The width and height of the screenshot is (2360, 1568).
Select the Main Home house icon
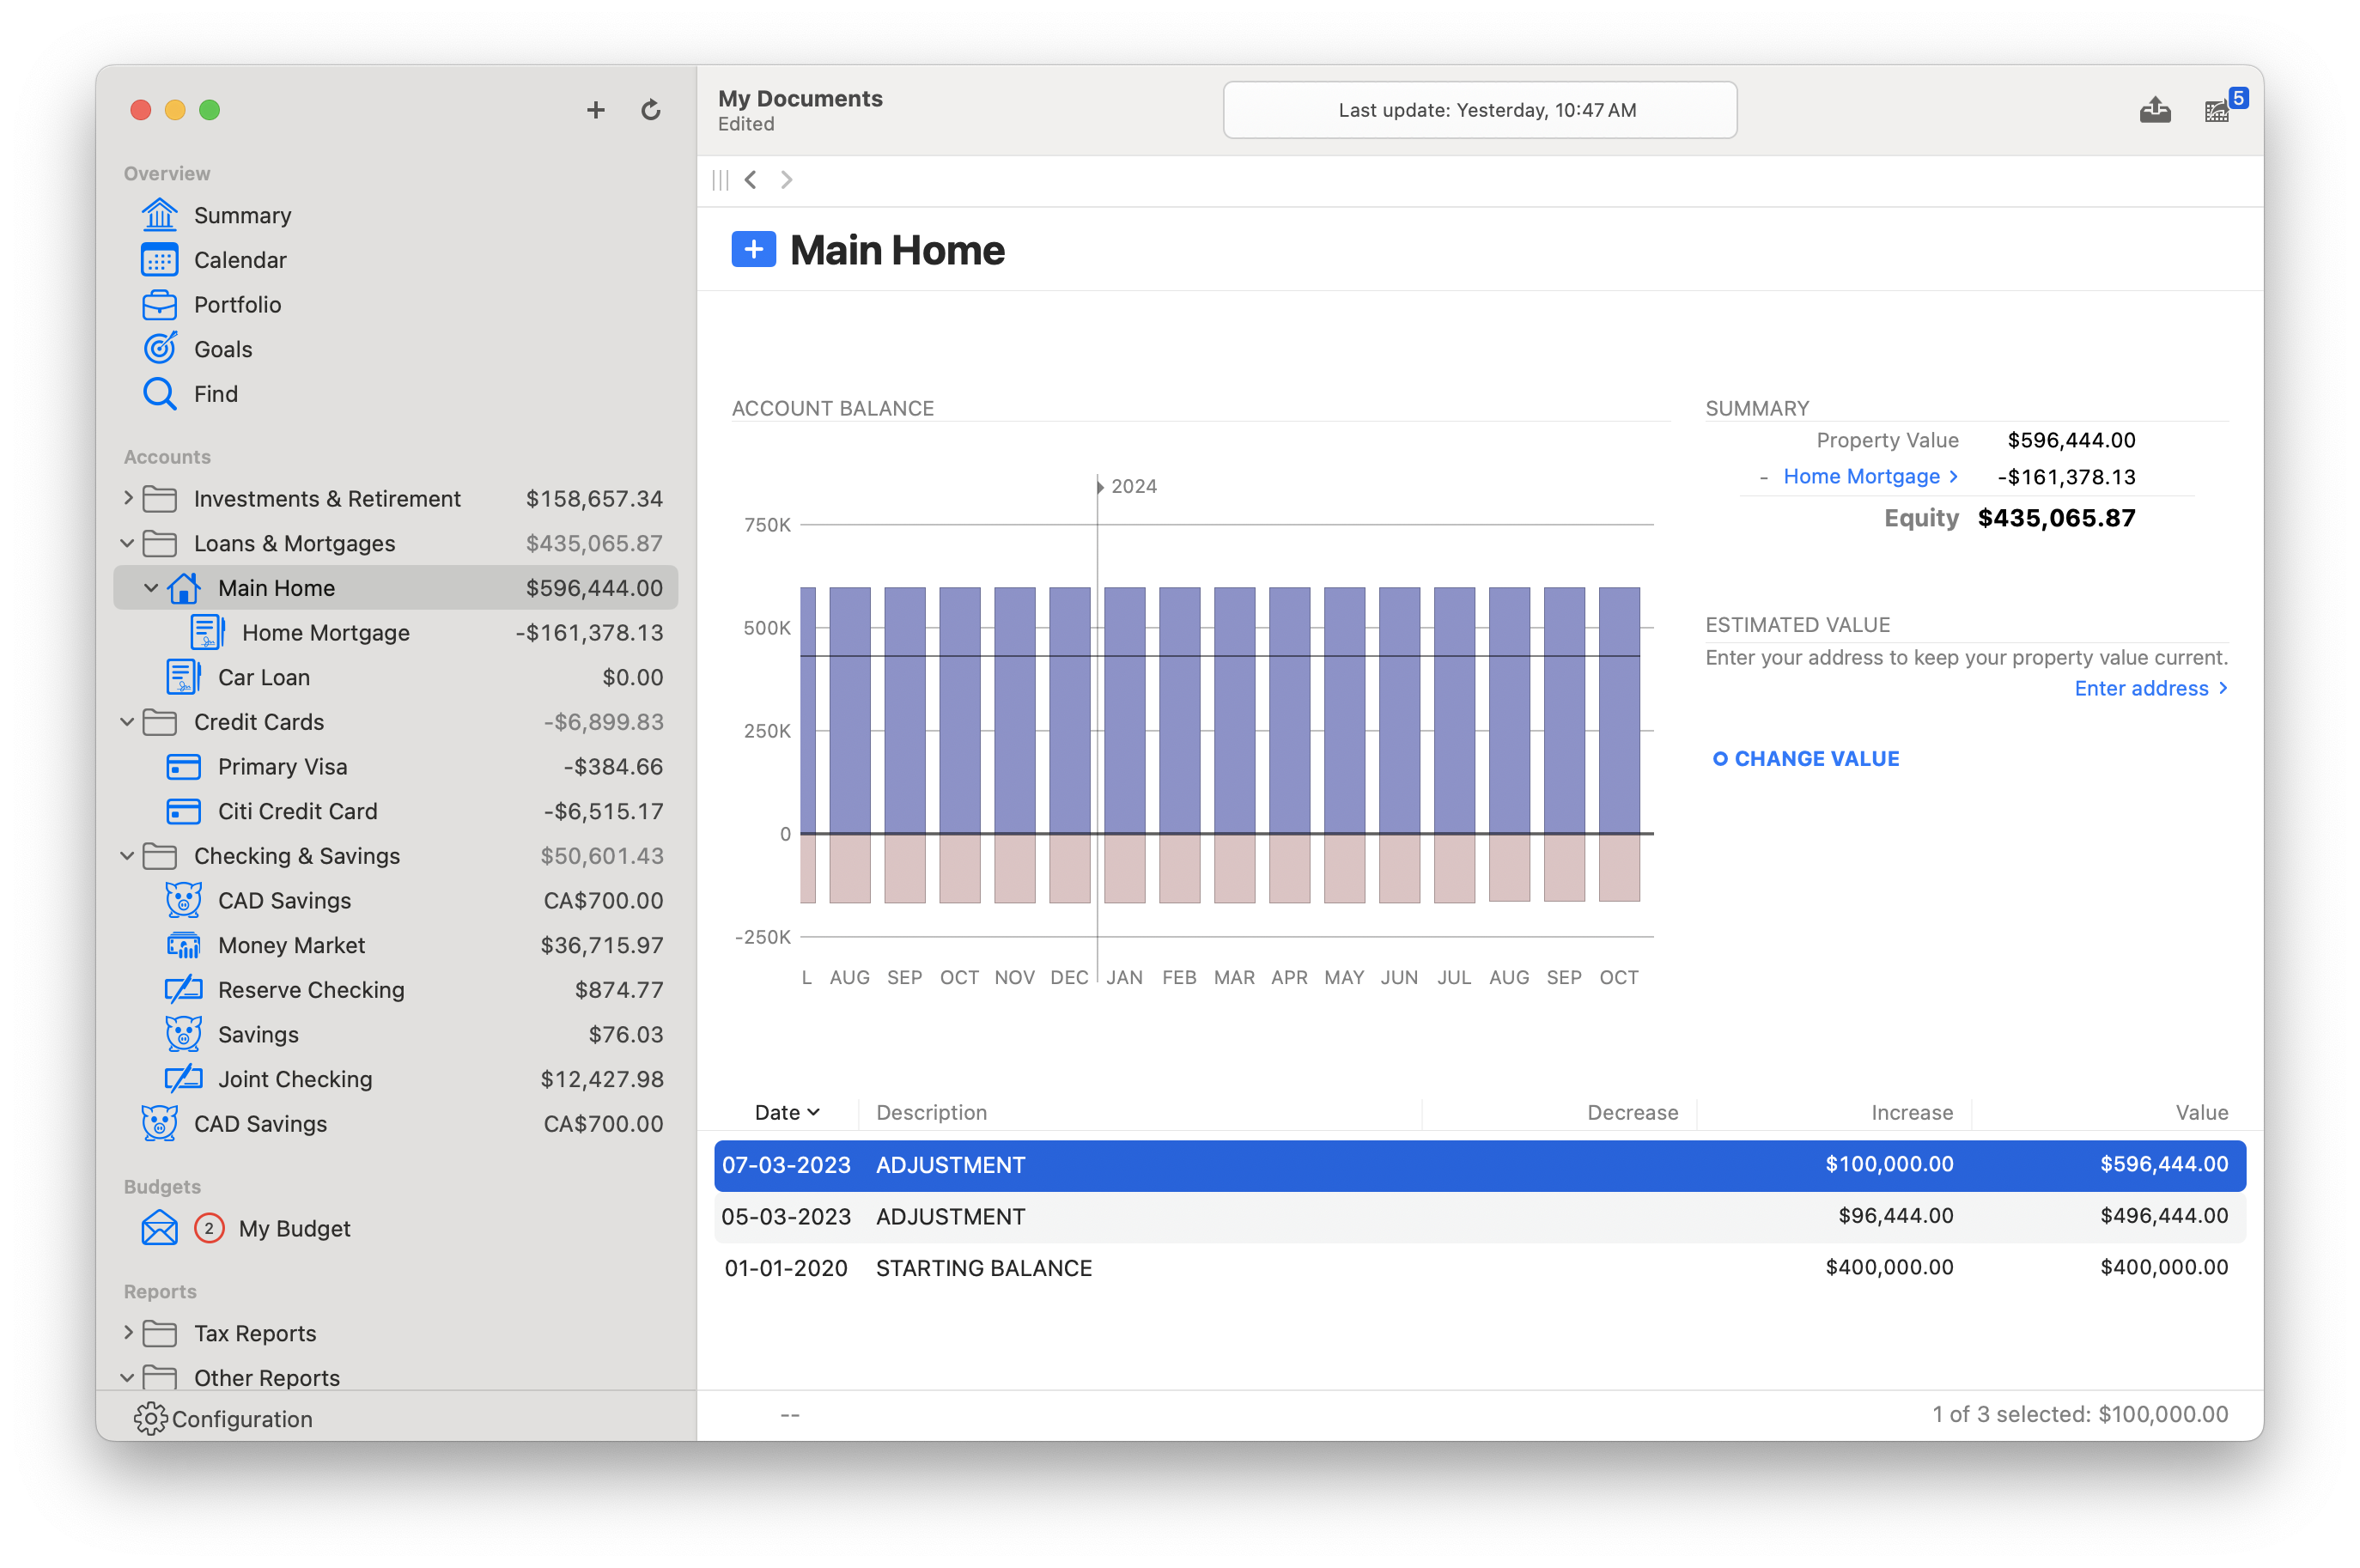183,588
